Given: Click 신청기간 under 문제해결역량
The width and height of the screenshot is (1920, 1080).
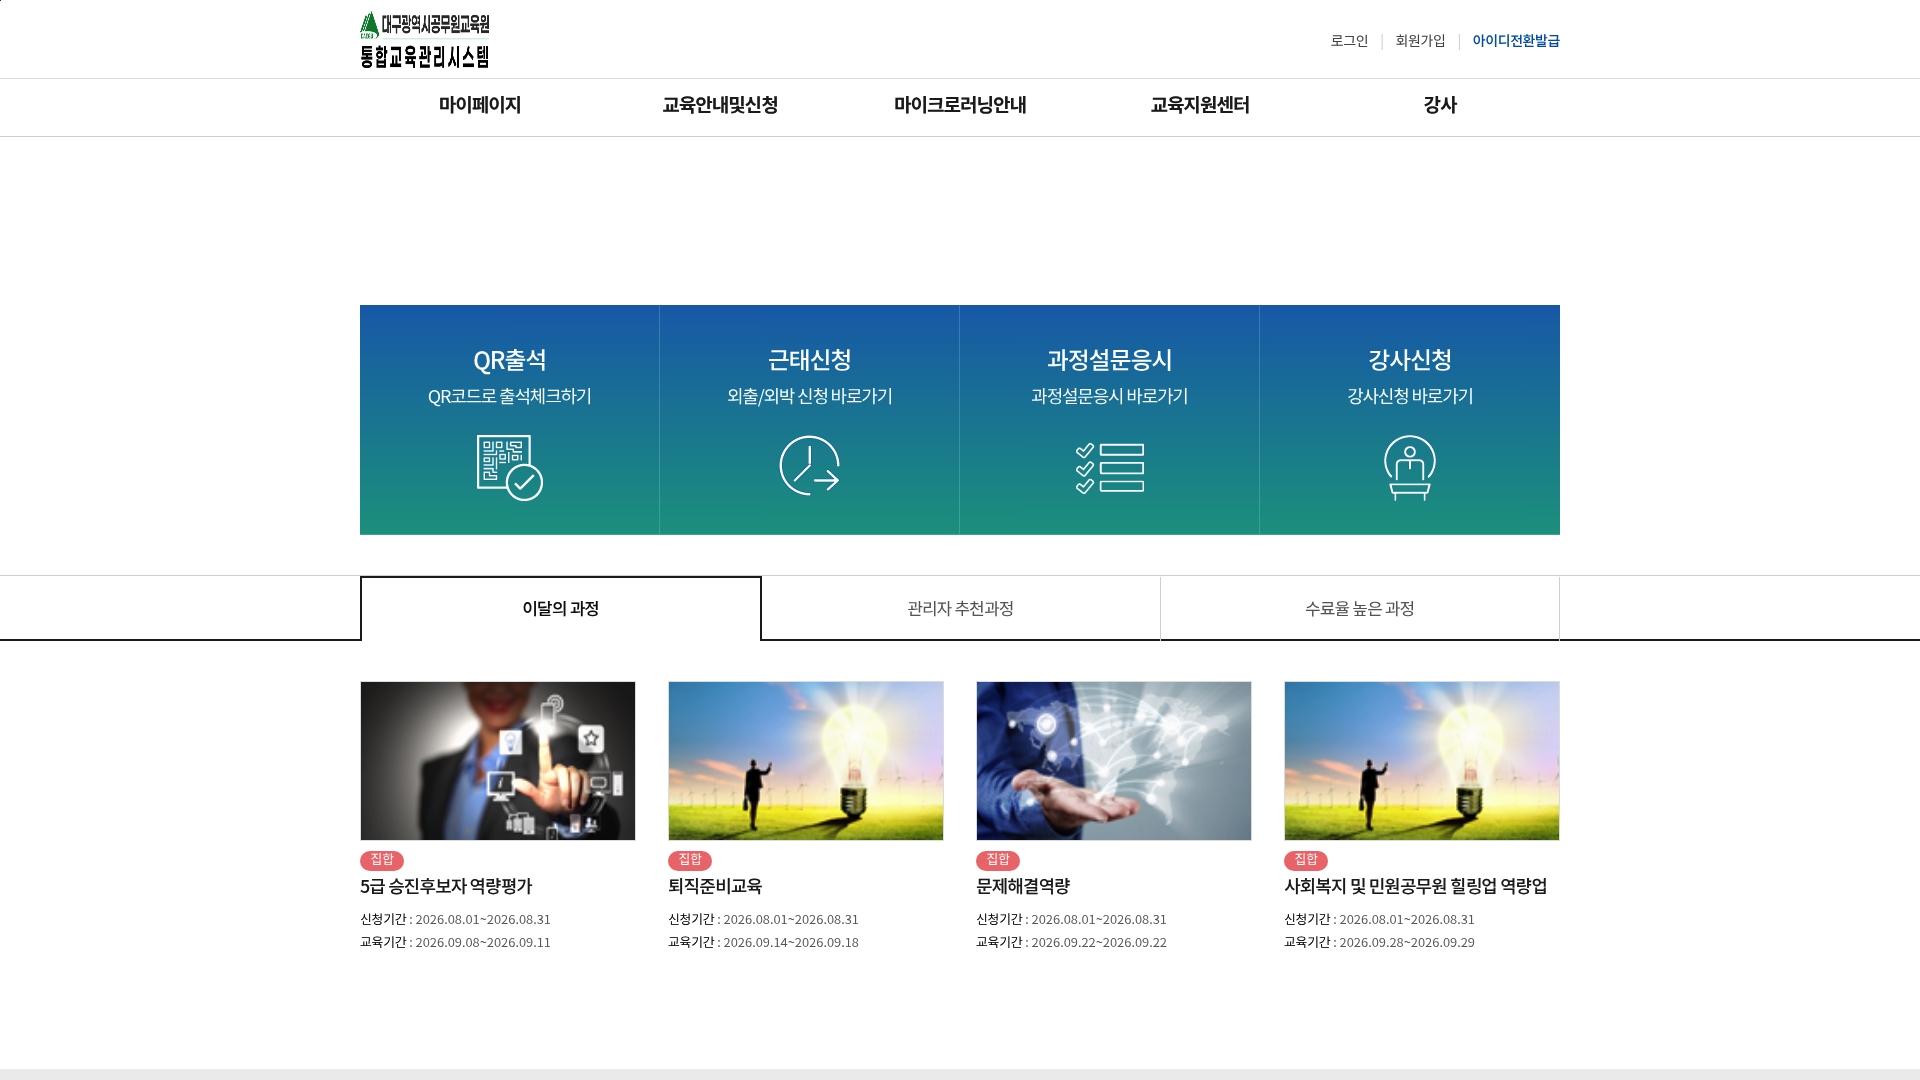Looking at the screenshot, I should 1071,919.
